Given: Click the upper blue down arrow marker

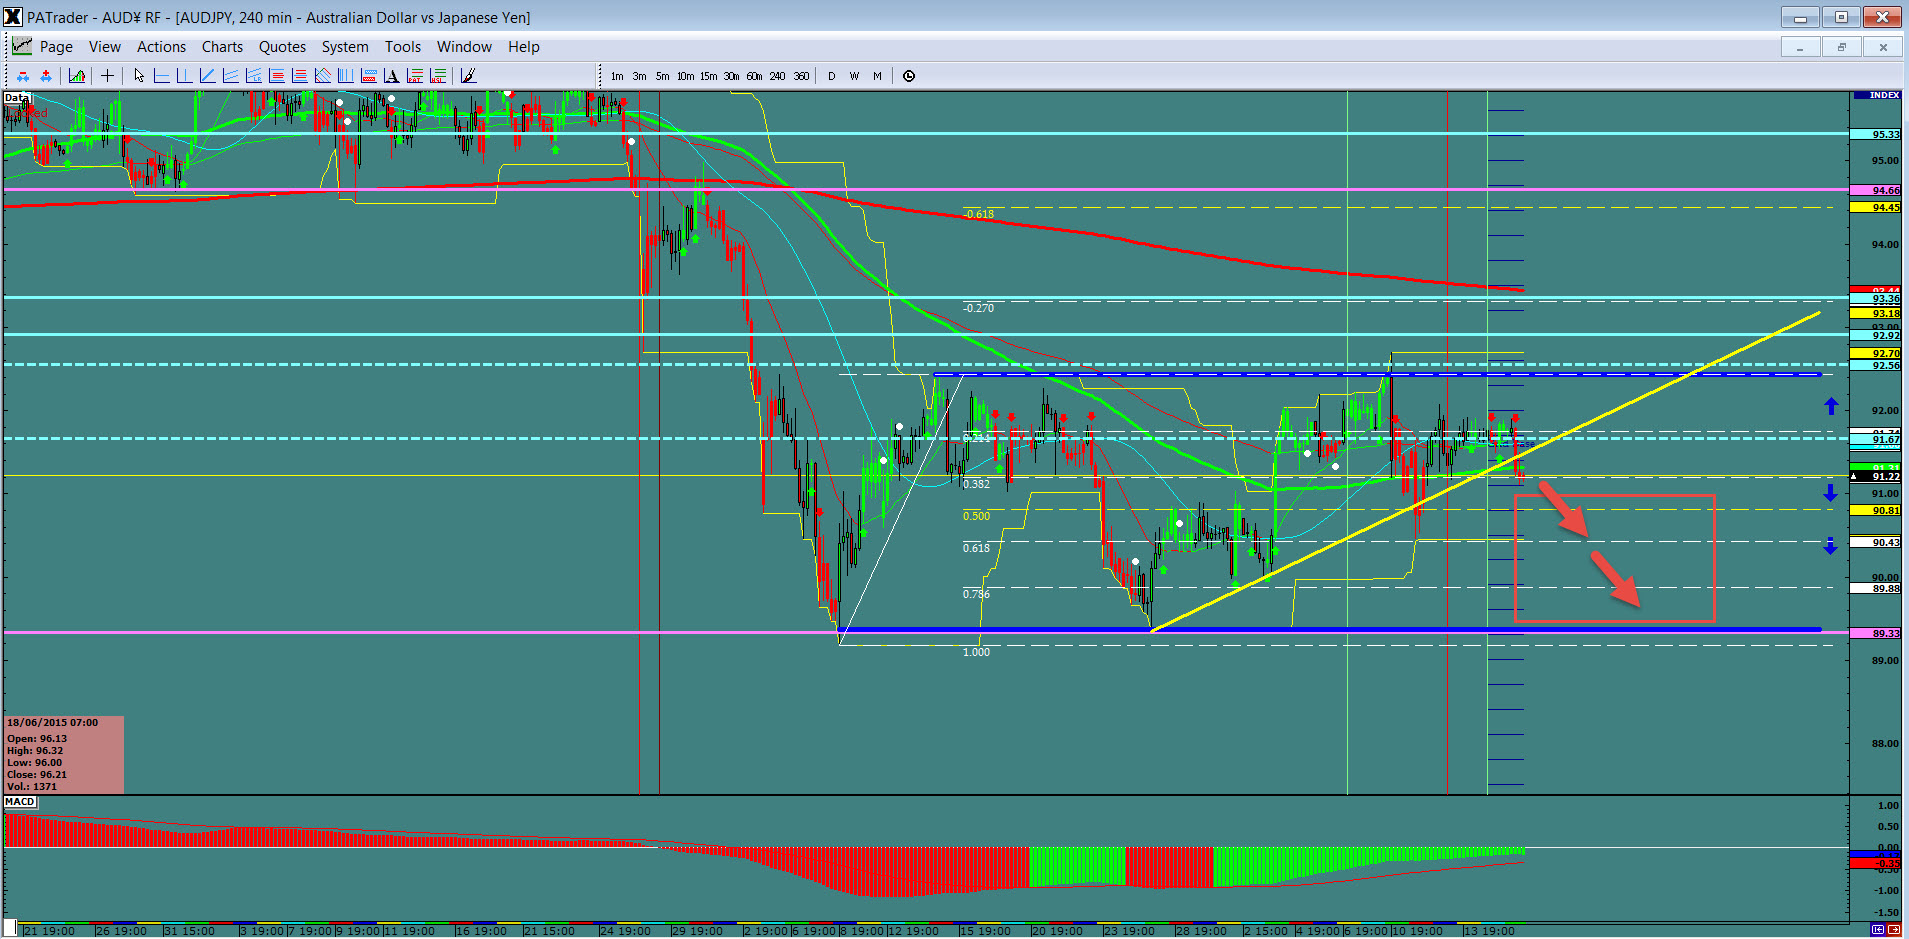Looking at the screenshot, I should click(1830, 492).
